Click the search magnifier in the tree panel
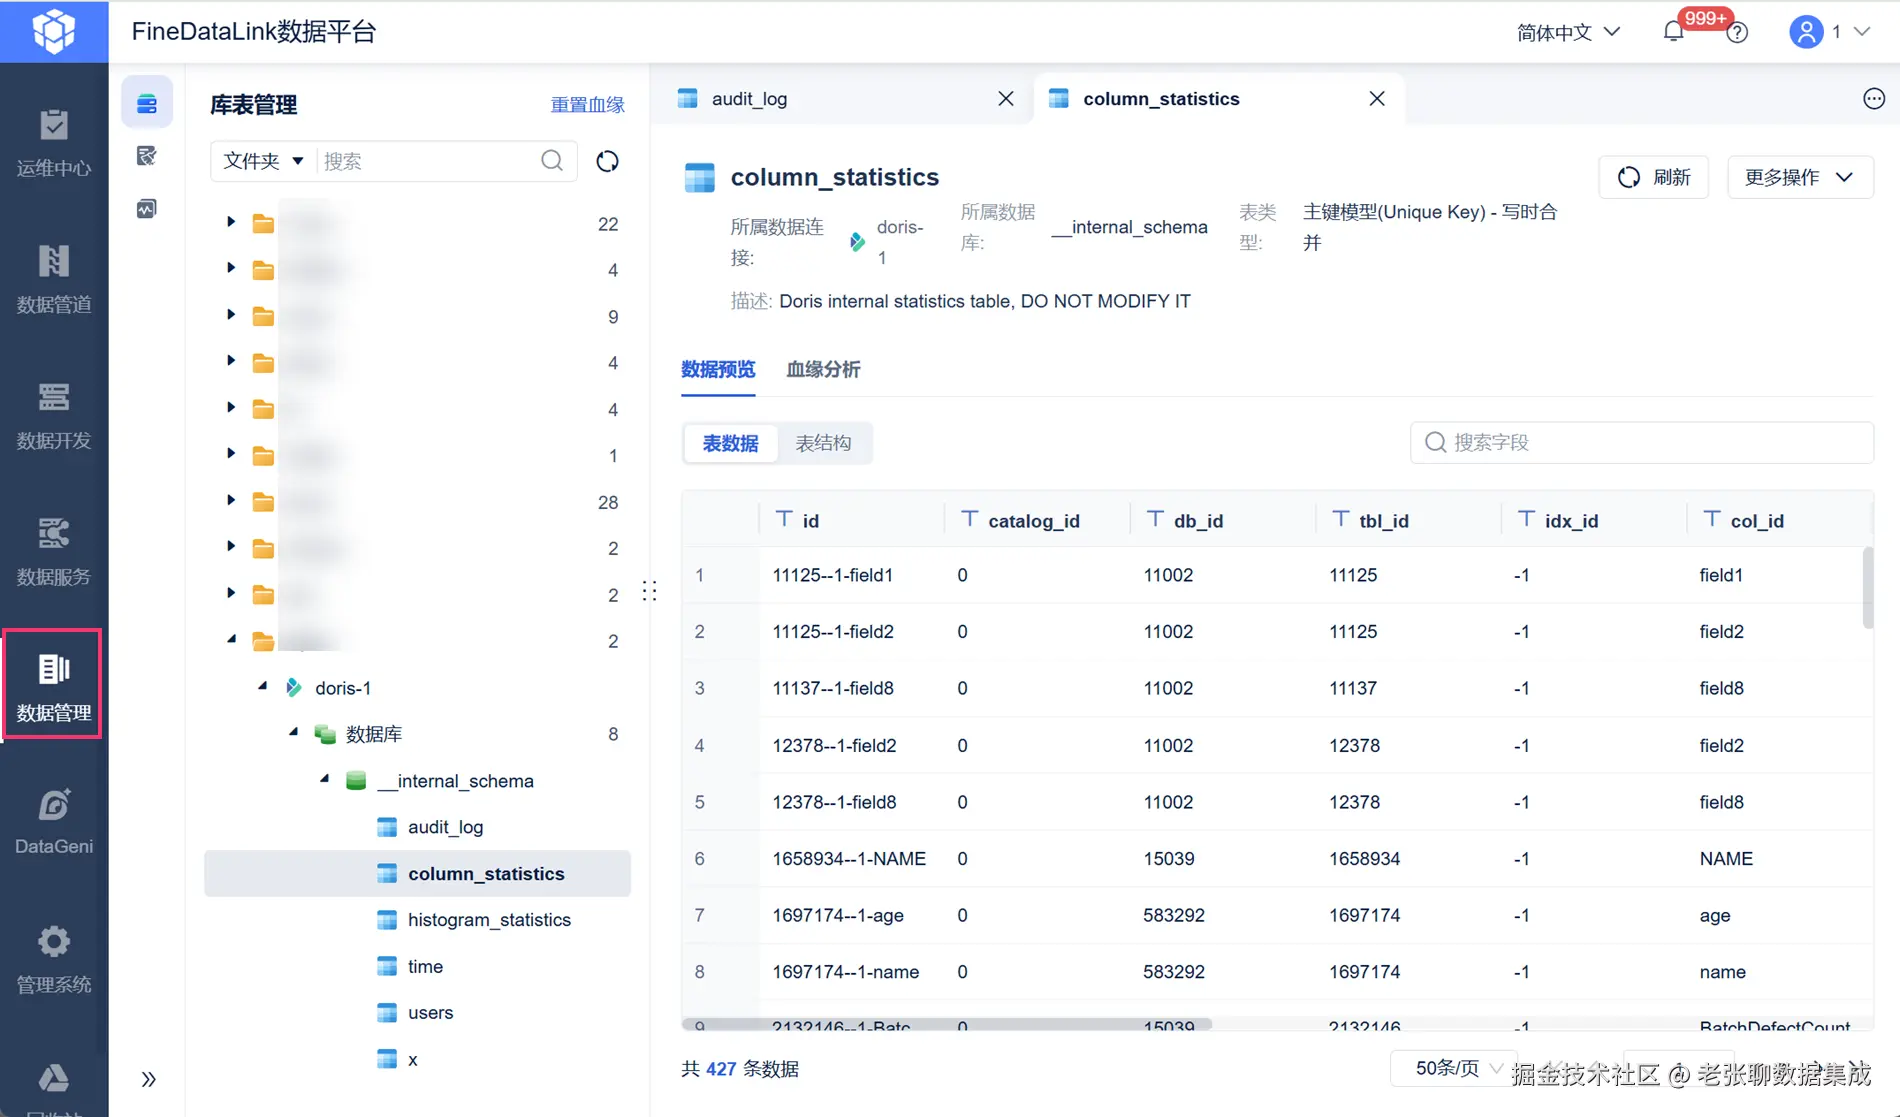 pyautogui.click(x=552, y=161)
